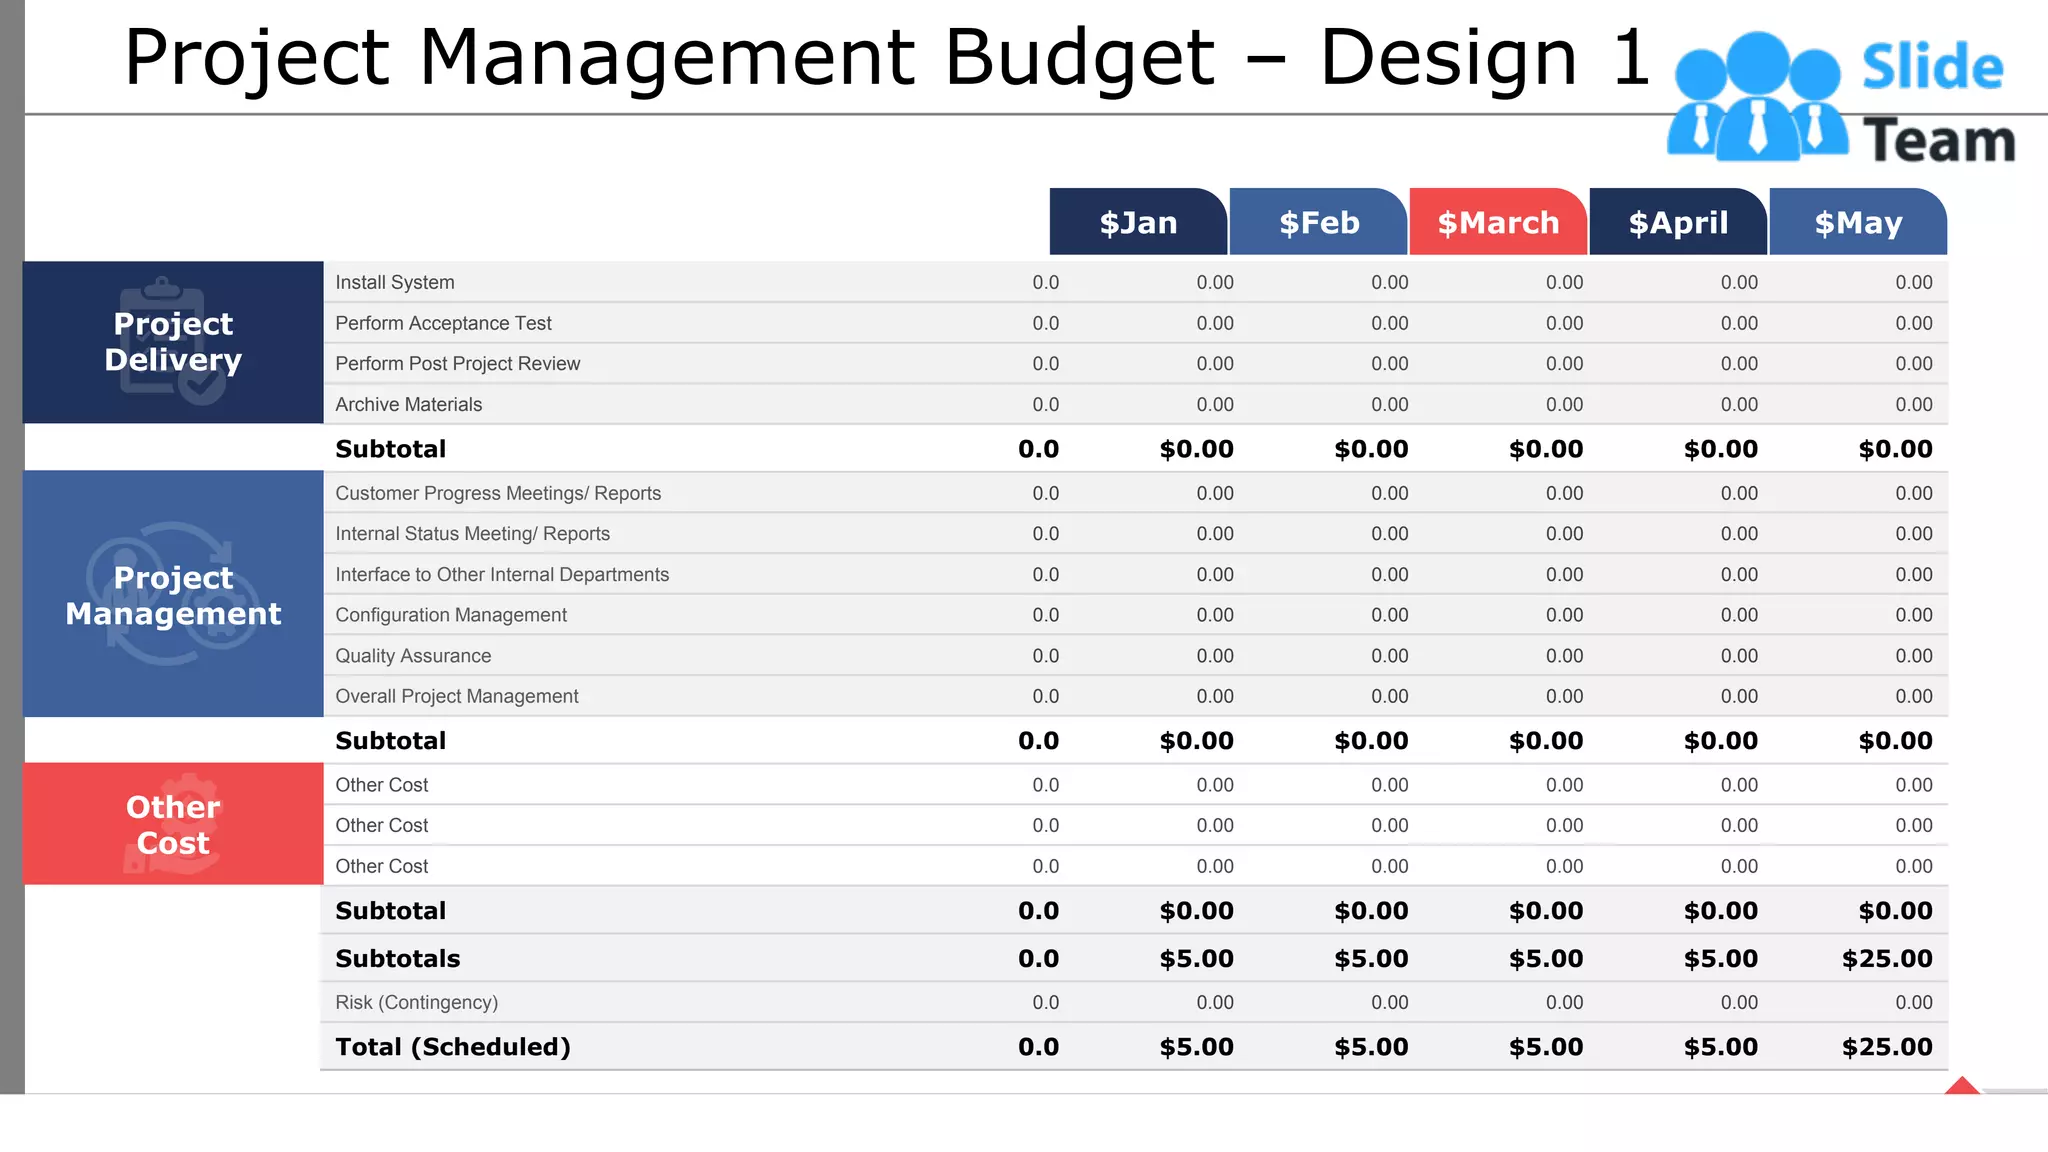Click the Other Cost category block
The image size is (2048, 1152).
173,824
